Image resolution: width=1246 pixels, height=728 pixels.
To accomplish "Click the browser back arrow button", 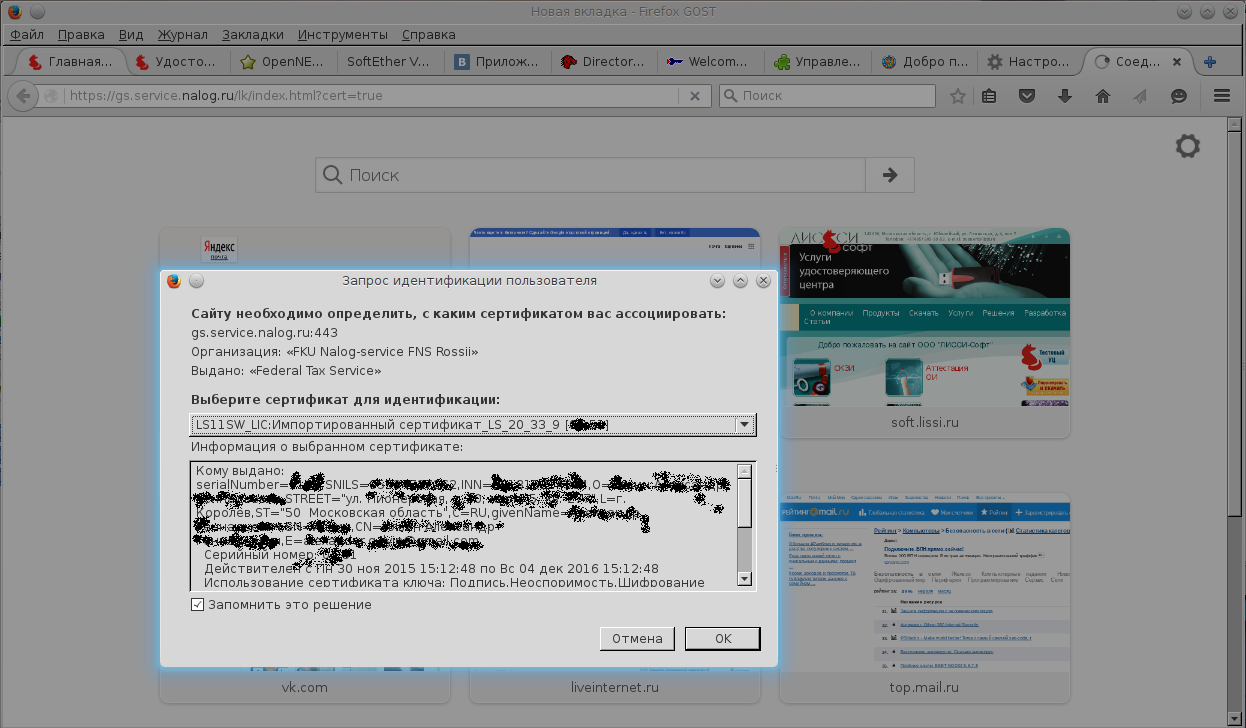I will coord(22,96).
